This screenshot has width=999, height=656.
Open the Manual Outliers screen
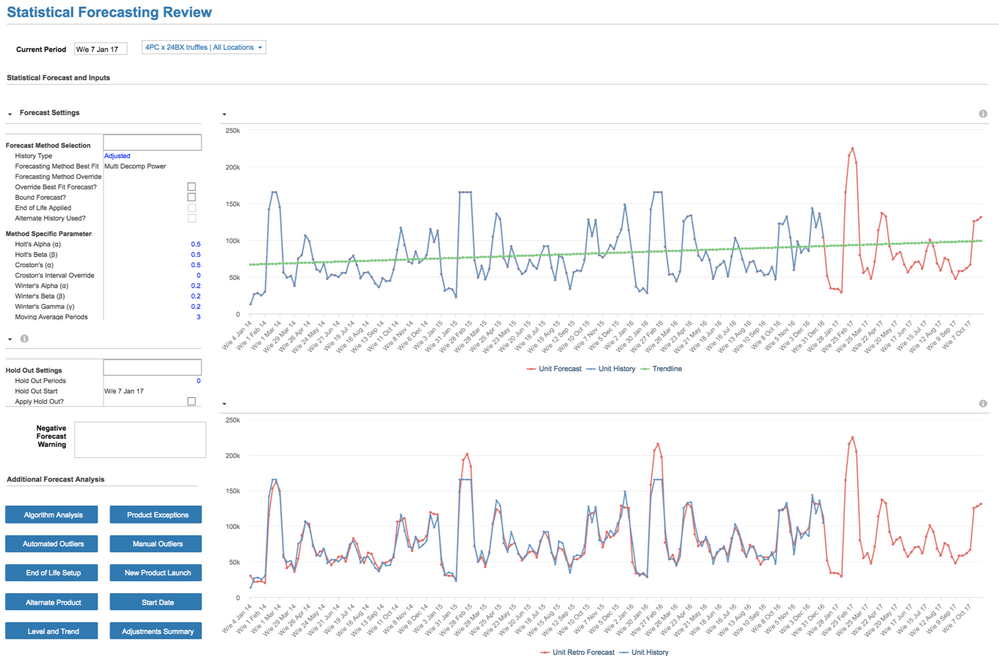(x=157, y=543)
